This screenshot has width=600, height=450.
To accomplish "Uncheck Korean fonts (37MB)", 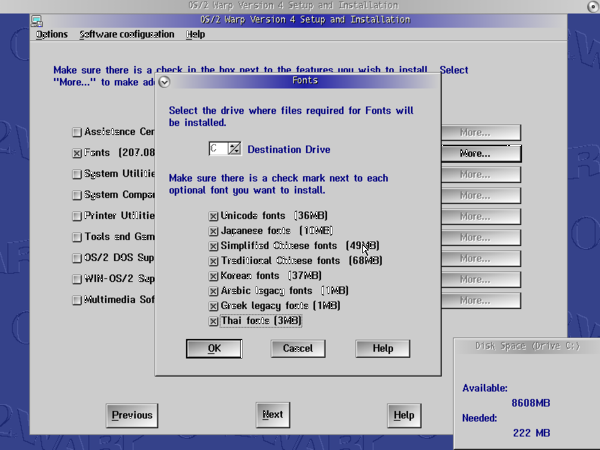I will [x=213, y=276].
